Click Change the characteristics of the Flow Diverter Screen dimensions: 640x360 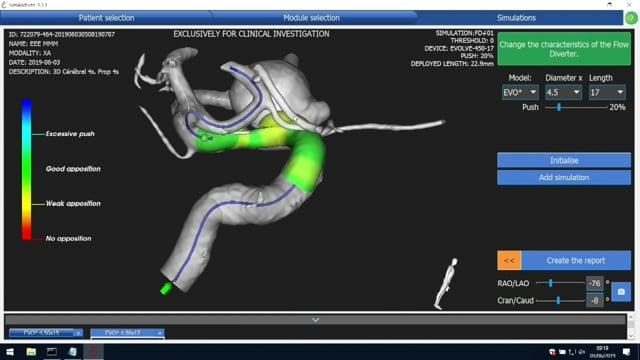coord(564,49)
